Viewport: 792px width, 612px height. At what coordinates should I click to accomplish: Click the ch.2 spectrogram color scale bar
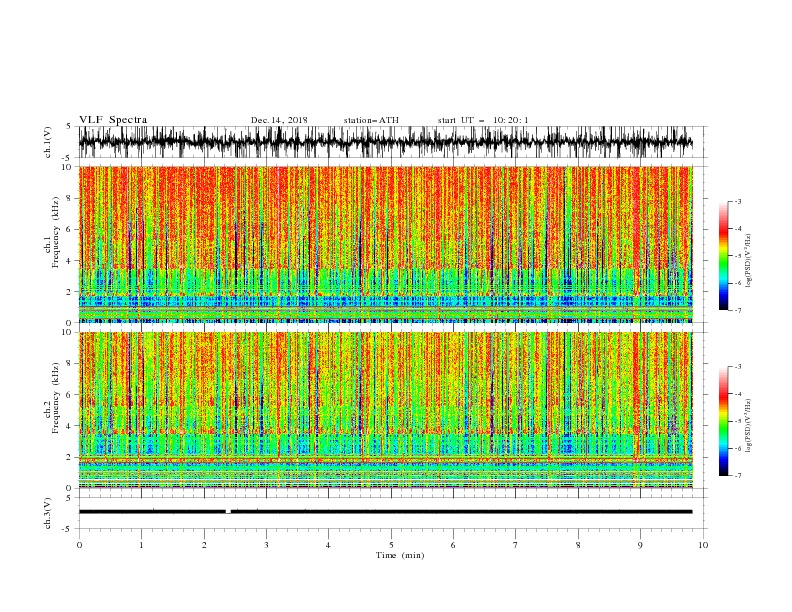pyautogui.click(x=724, y=421)
